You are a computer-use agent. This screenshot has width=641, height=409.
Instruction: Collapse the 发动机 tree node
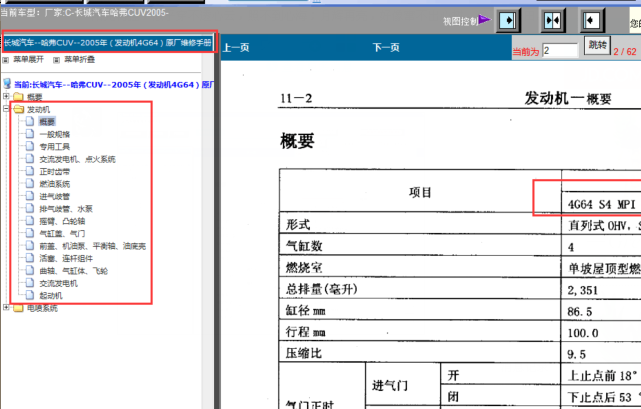(x=6, y=109)
